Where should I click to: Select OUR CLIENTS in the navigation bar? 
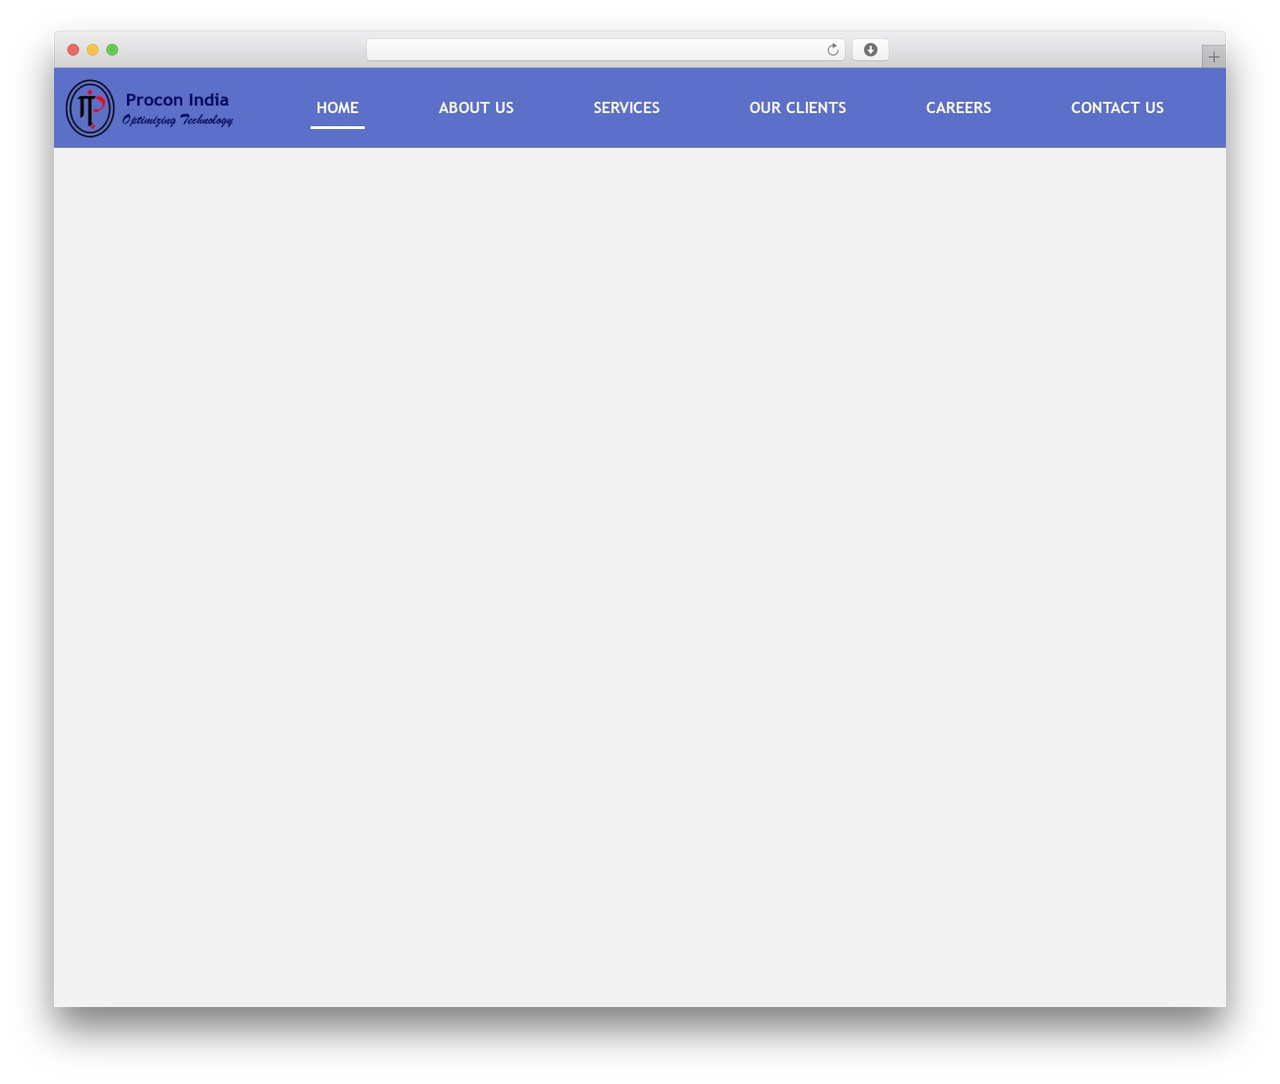pos(797,108)
